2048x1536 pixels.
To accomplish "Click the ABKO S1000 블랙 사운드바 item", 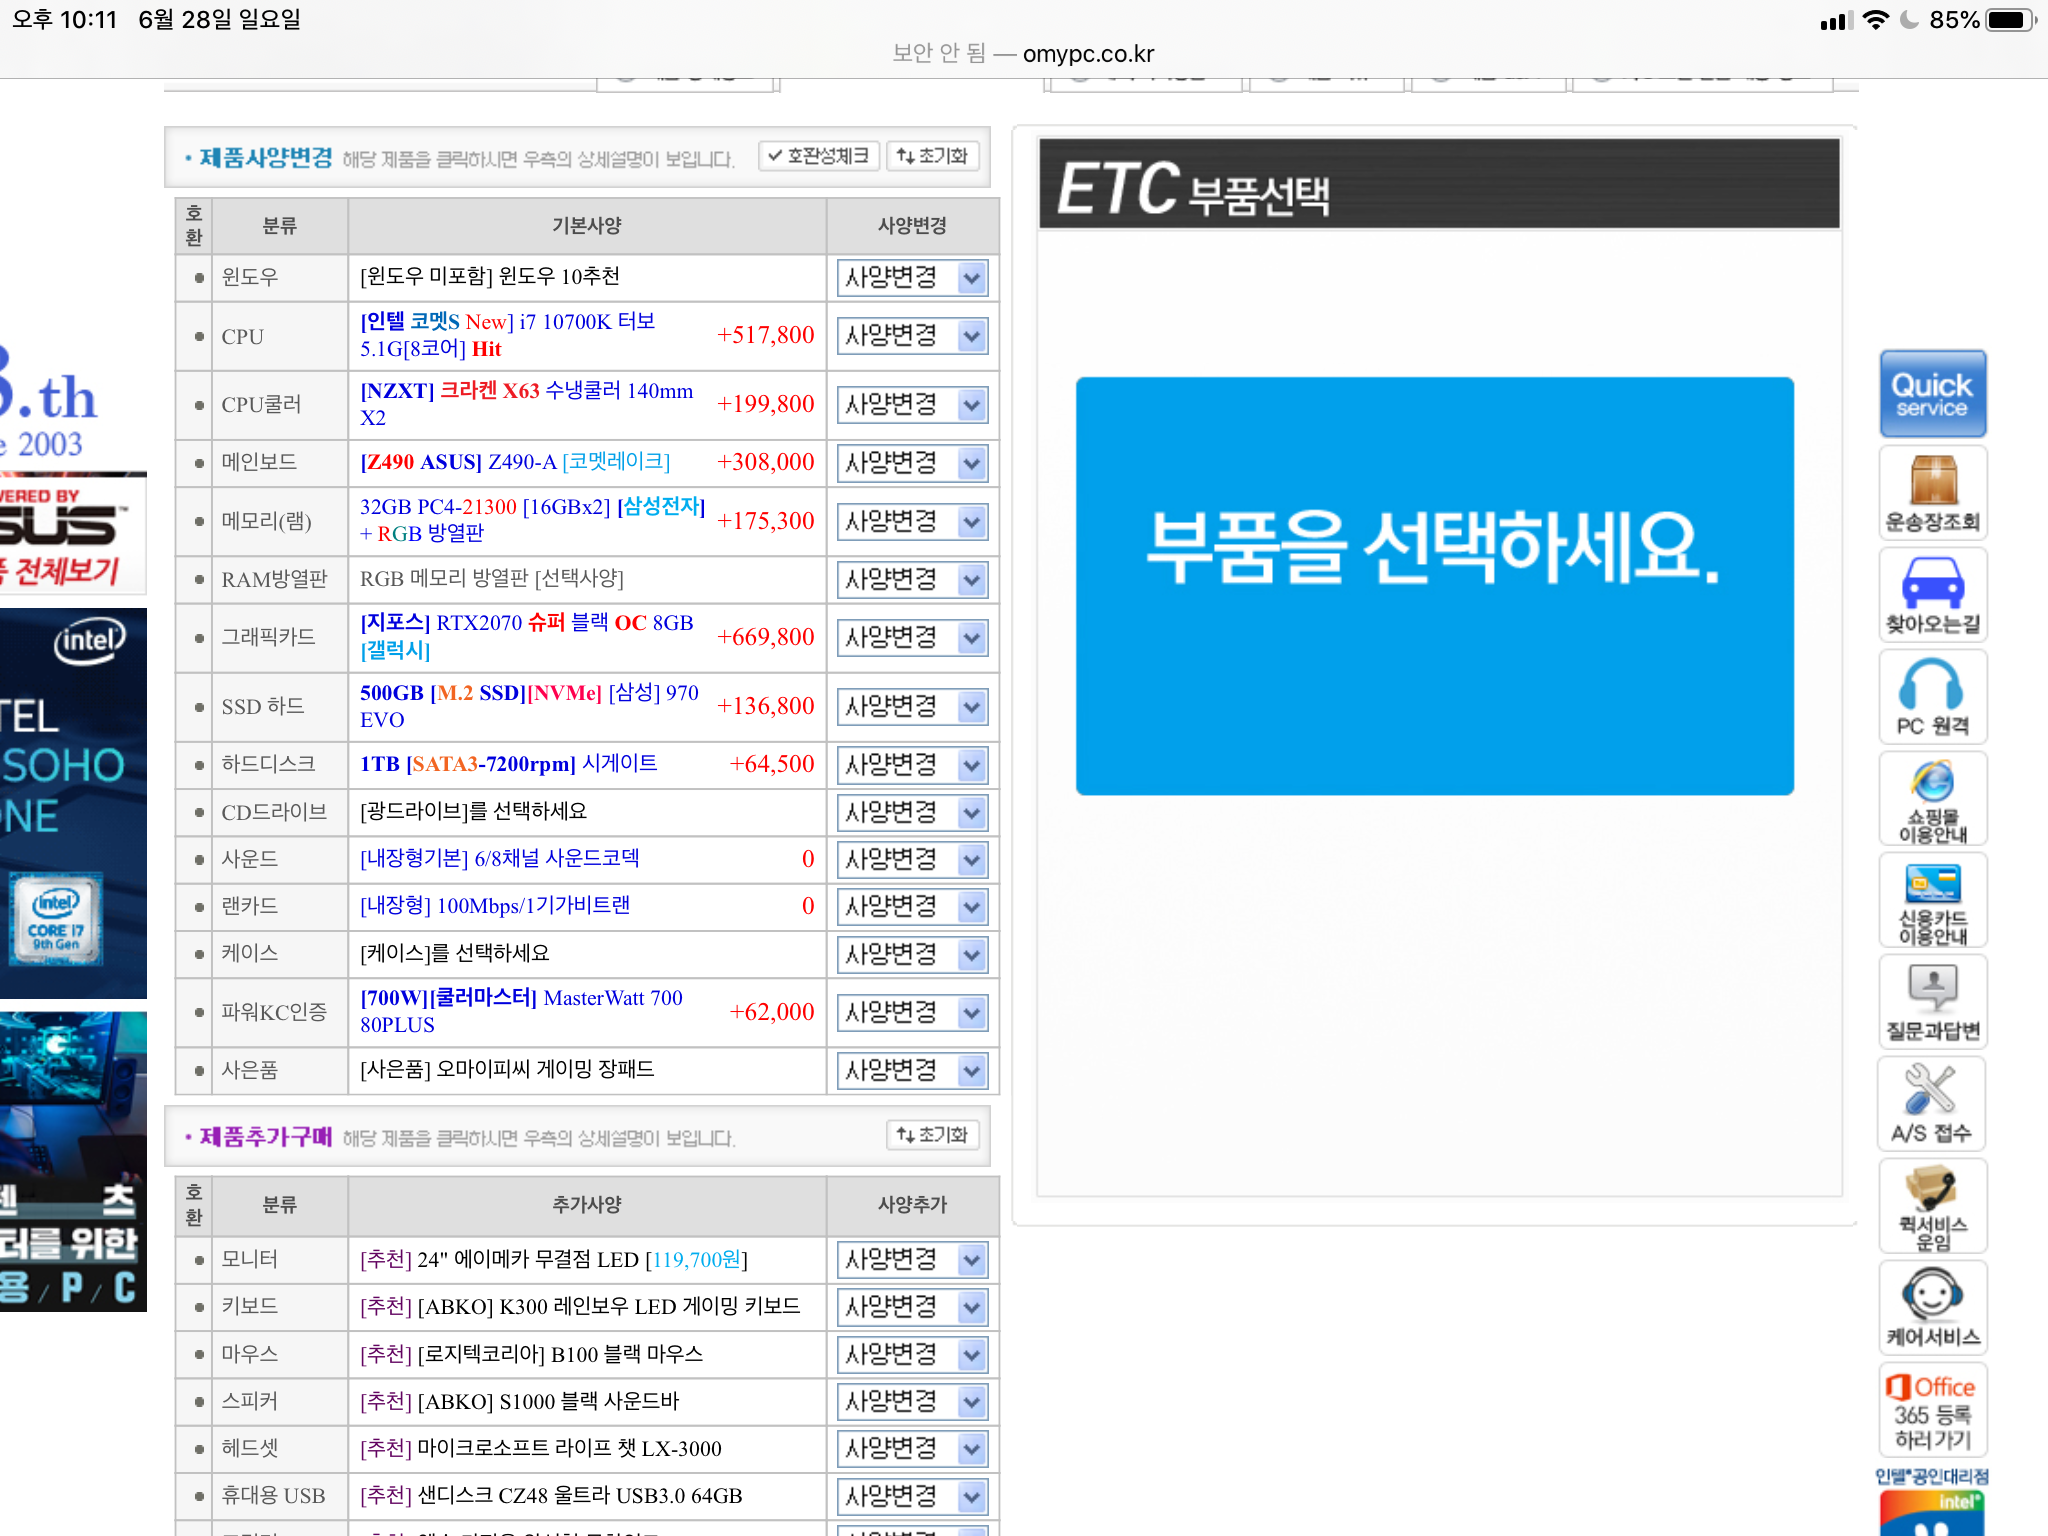I will click(x=520, y=1401).
